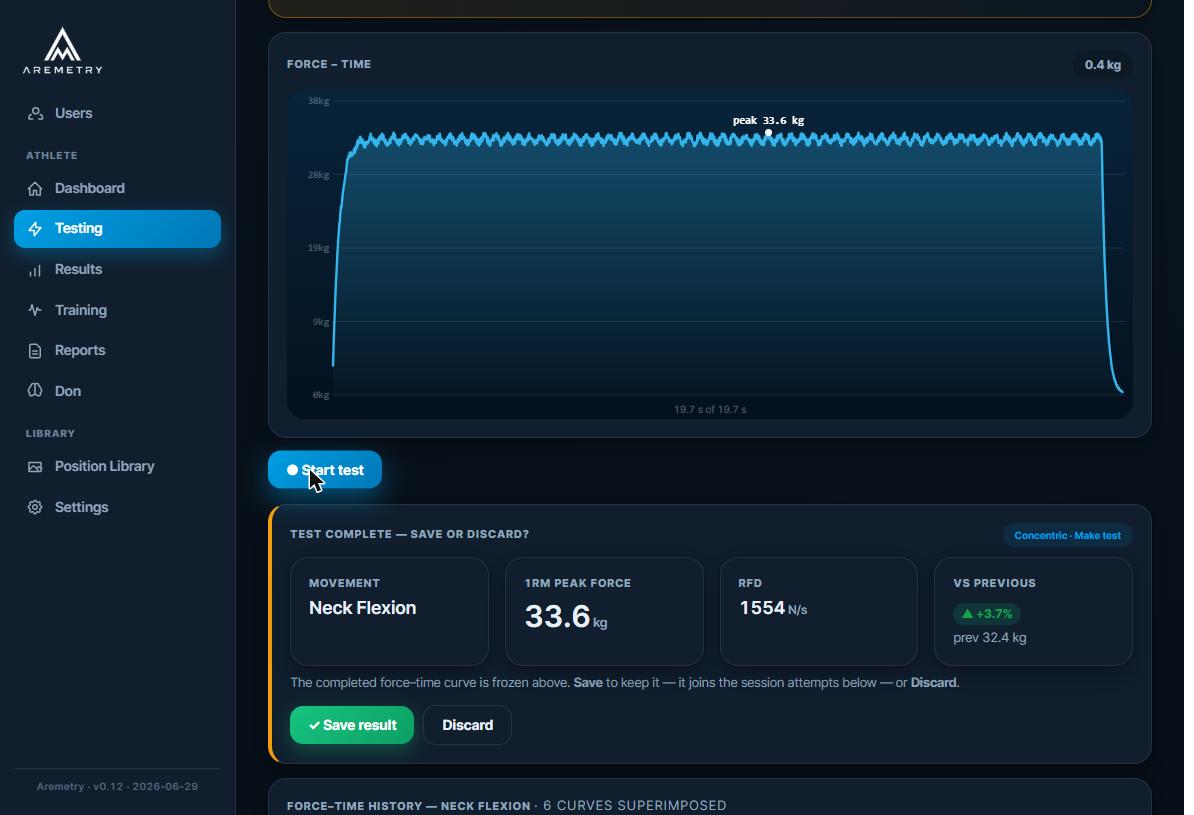Start a new test
Viewport: 1194px width, 815px height.
[x=324, y=470]
